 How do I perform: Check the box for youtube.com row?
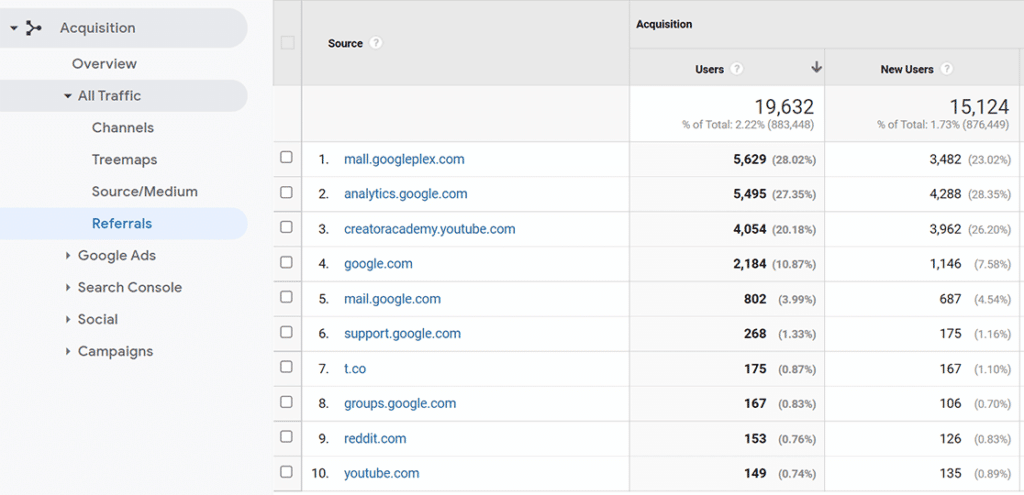pyautogui.click(x=286, y=471)
